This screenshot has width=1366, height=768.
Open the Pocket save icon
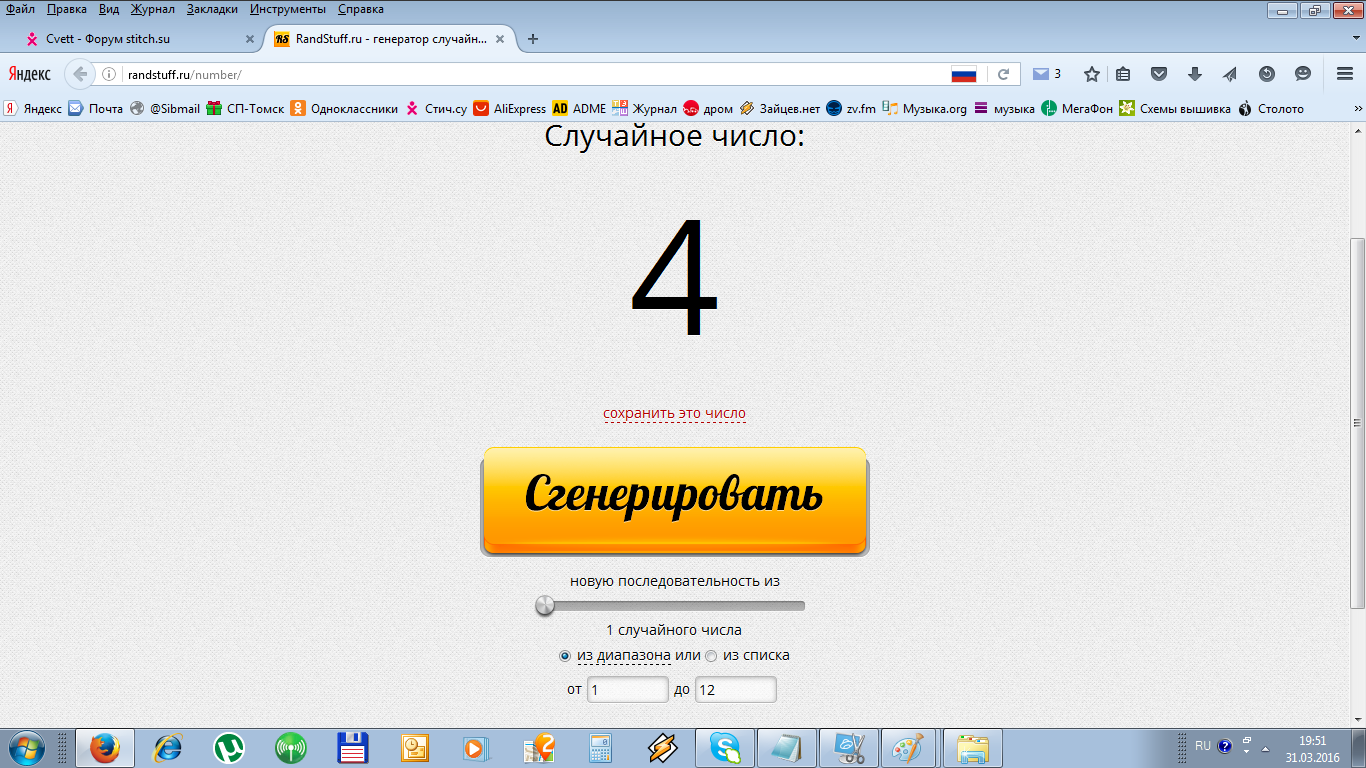pyautogui.click(x=1159, y=74)
